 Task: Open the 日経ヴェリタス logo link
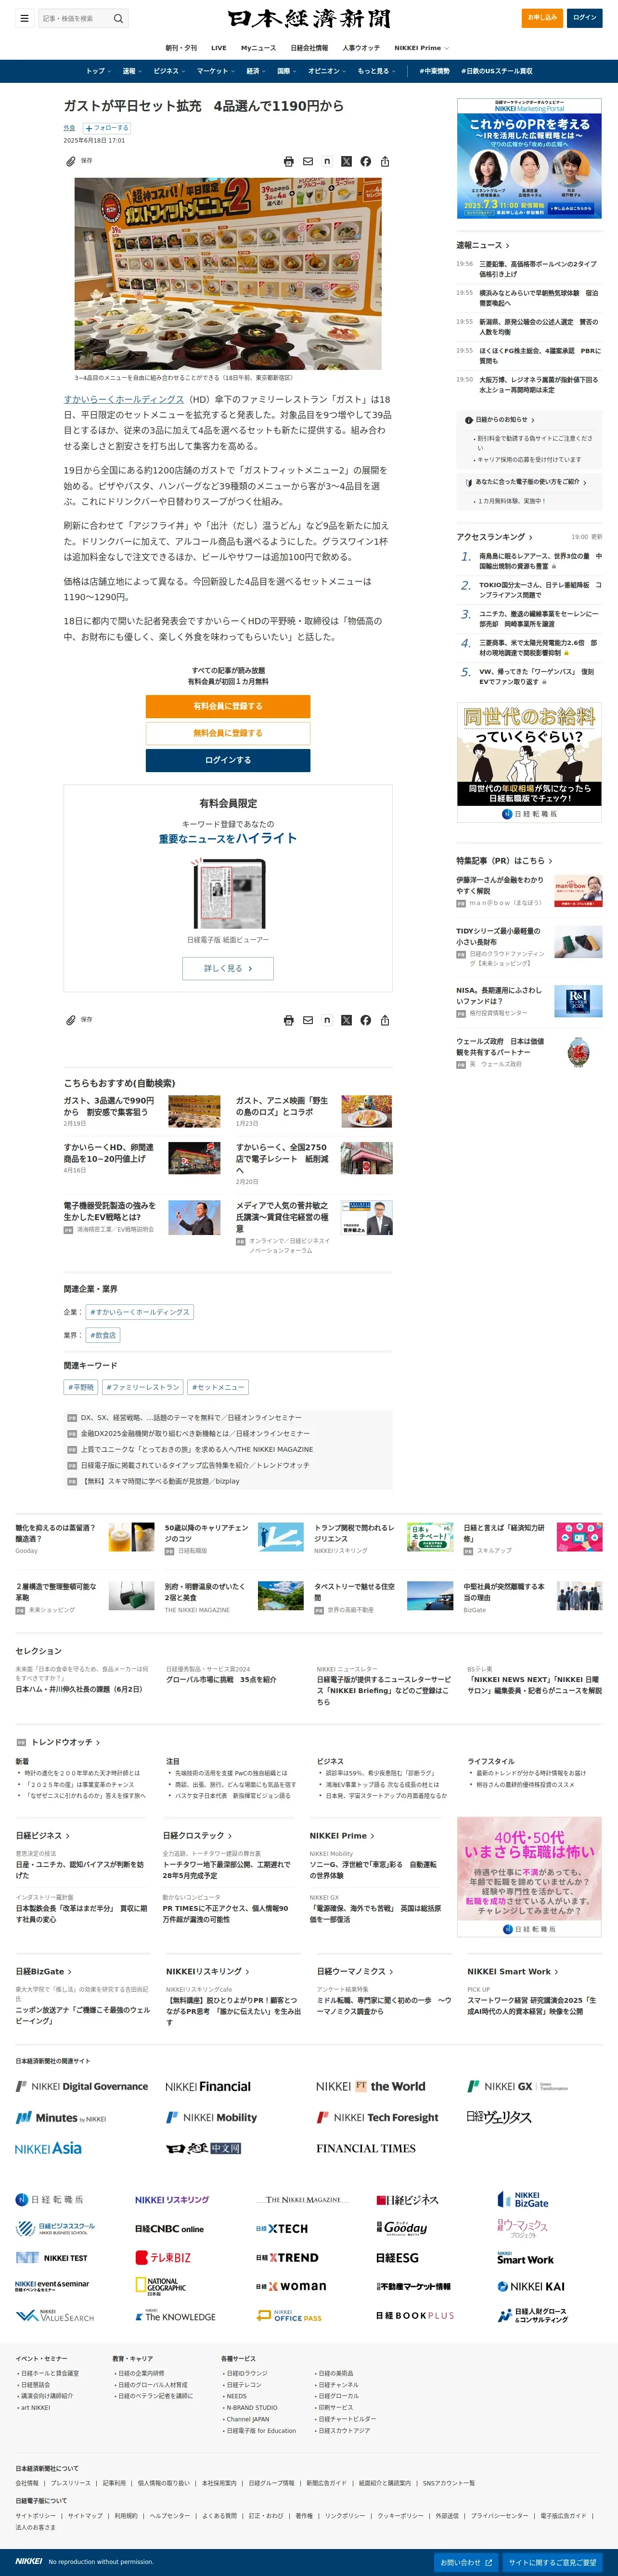(499, 2117)
